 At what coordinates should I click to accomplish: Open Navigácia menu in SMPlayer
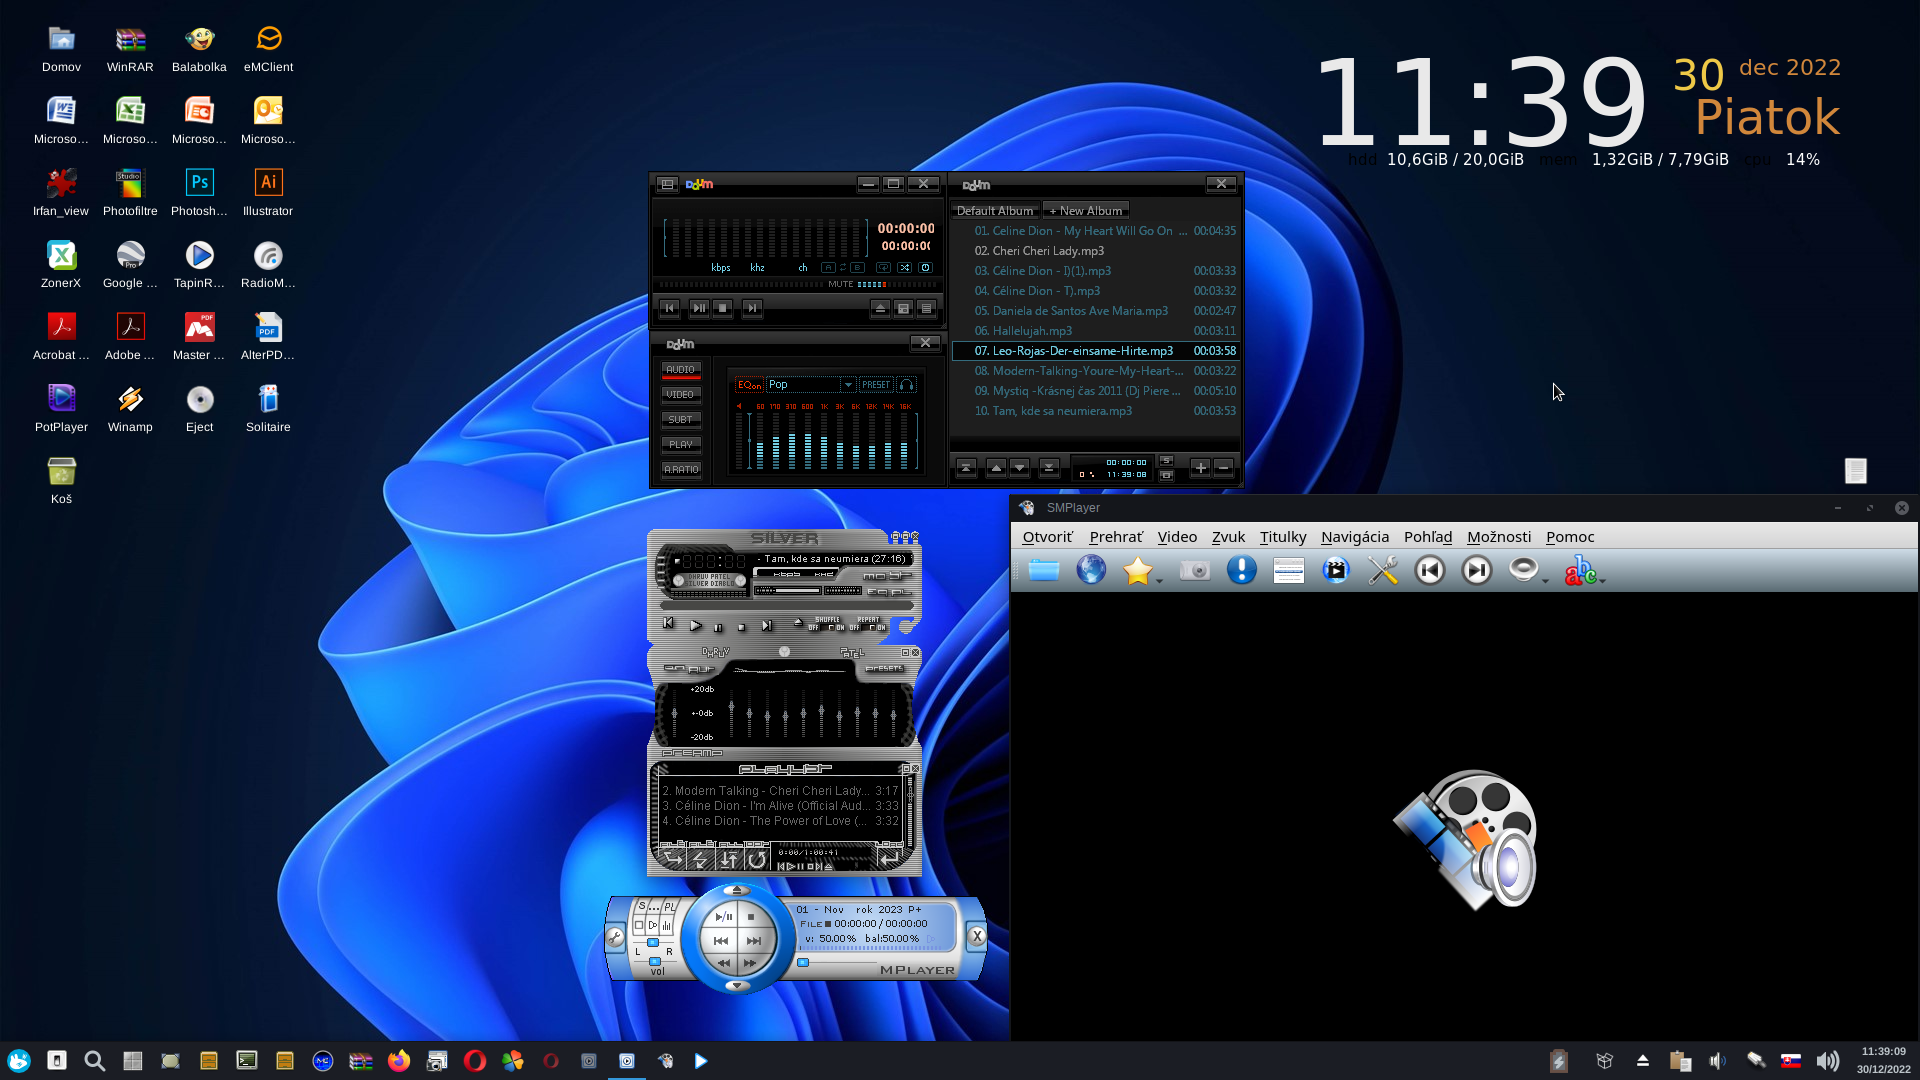1354,537
